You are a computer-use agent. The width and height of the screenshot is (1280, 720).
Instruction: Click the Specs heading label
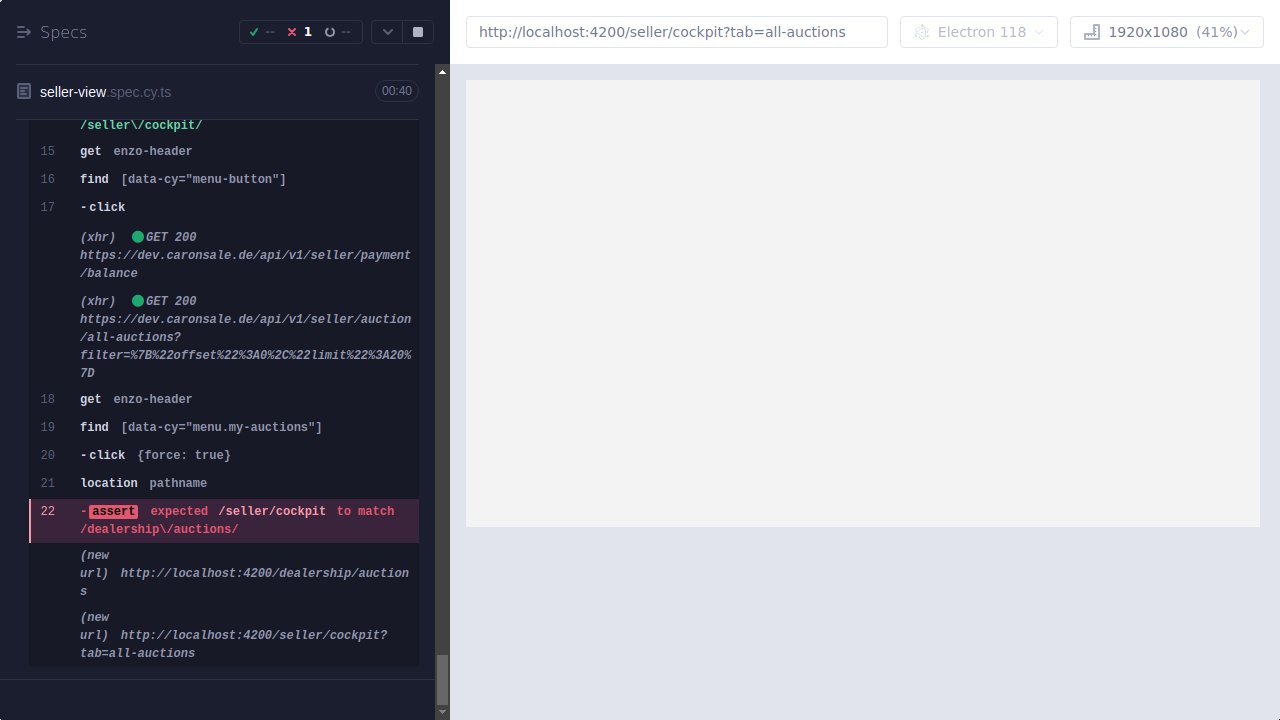(62, 32)
